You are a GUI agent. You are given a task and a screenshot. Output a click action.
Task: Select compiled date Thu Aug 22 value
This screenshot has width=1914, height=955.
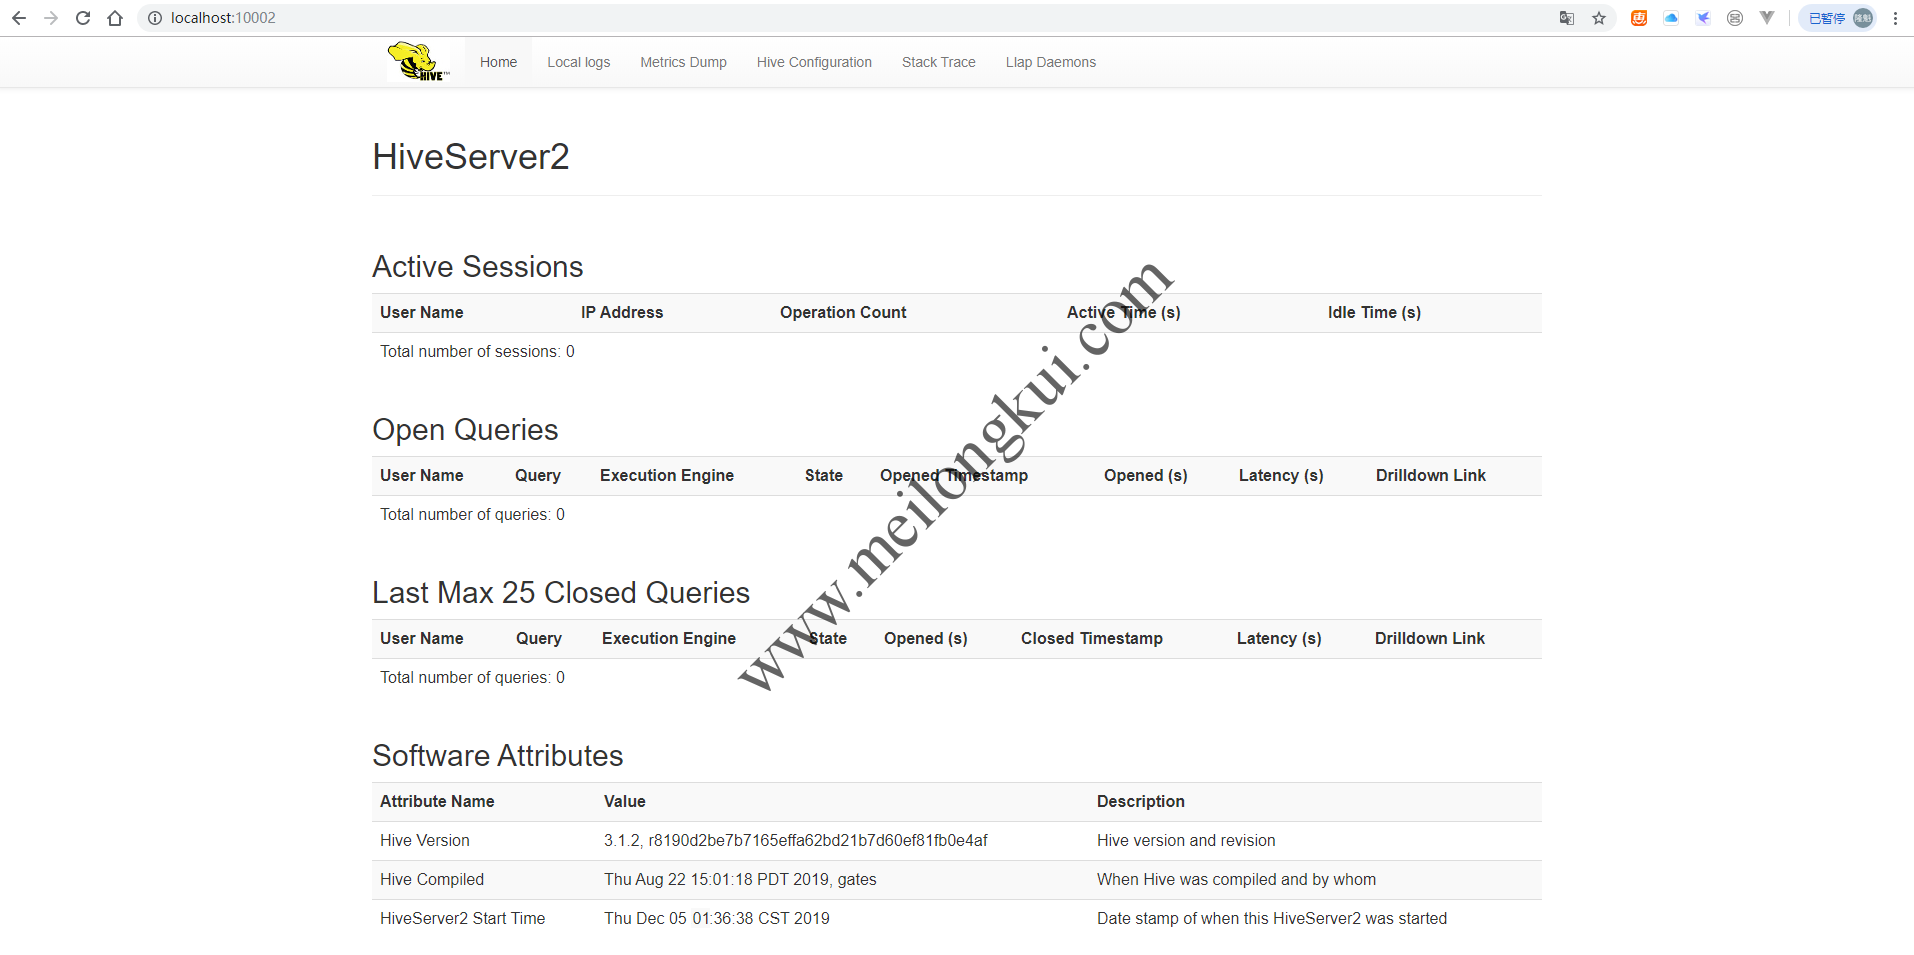tap(740, 879)
